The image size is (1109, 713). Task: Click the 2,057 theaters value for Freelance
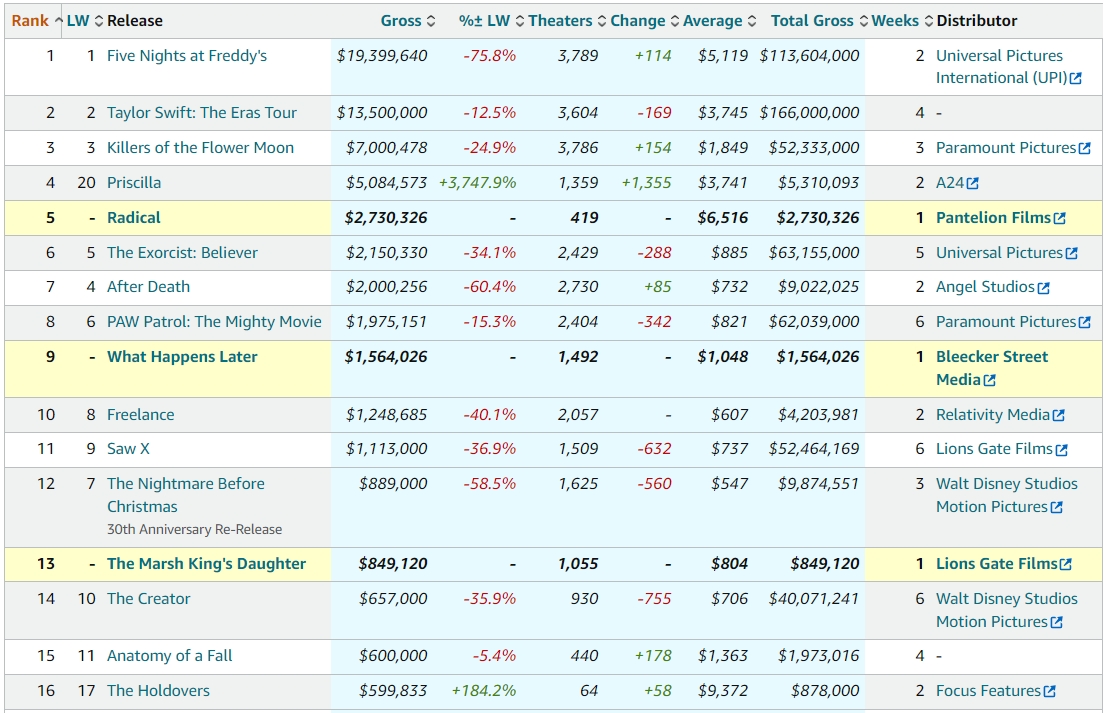578,415
